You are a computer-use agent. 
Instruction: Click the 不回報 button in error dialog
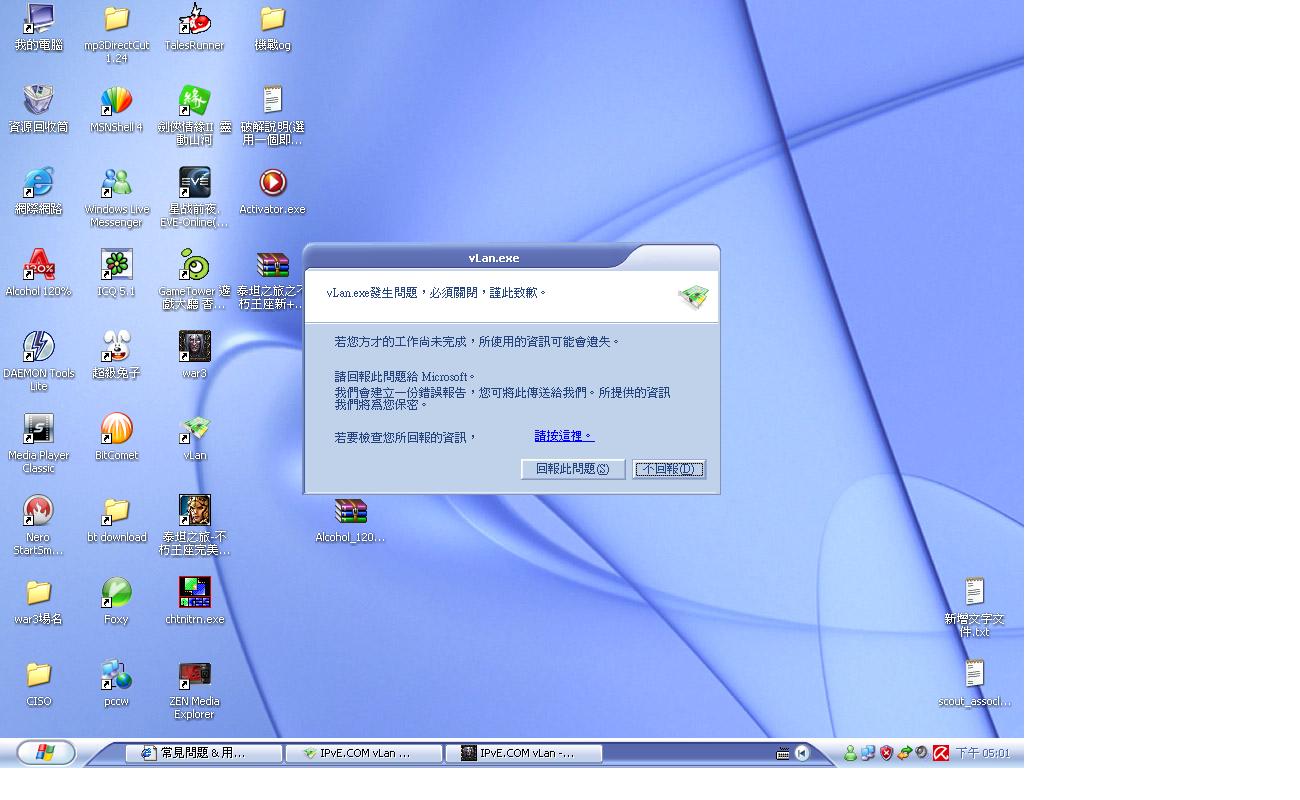click(x=669, y=469)
